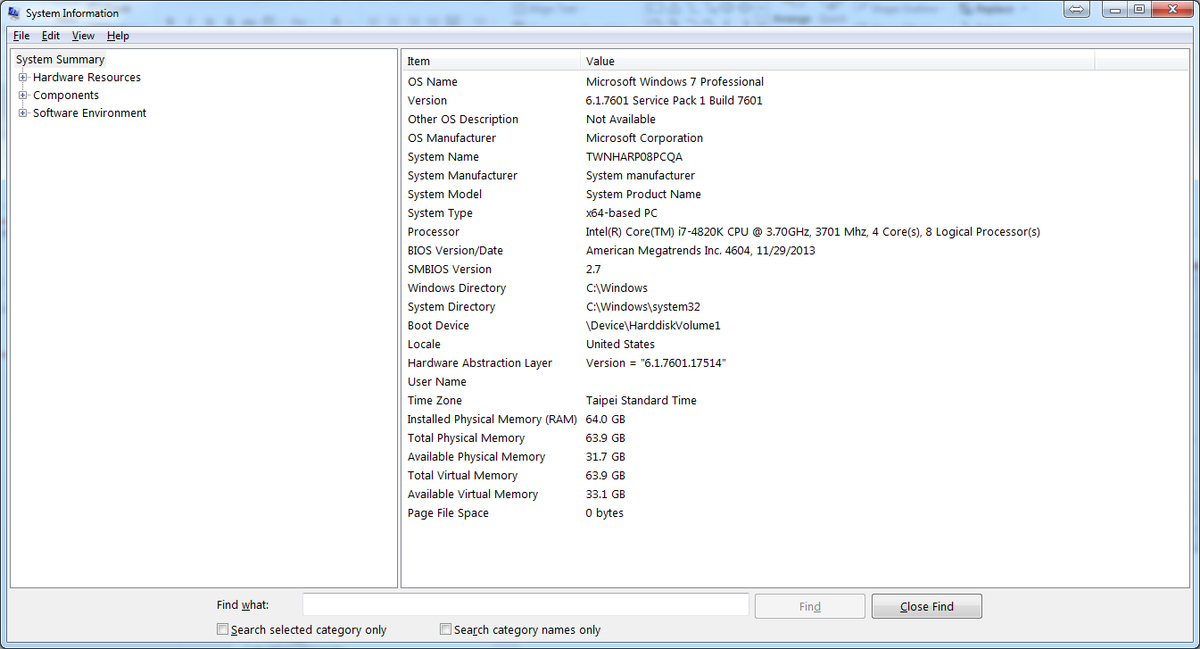1200x649 pixels.
Task: Select the Time Zone row label
Action: (x=434, y=401)
